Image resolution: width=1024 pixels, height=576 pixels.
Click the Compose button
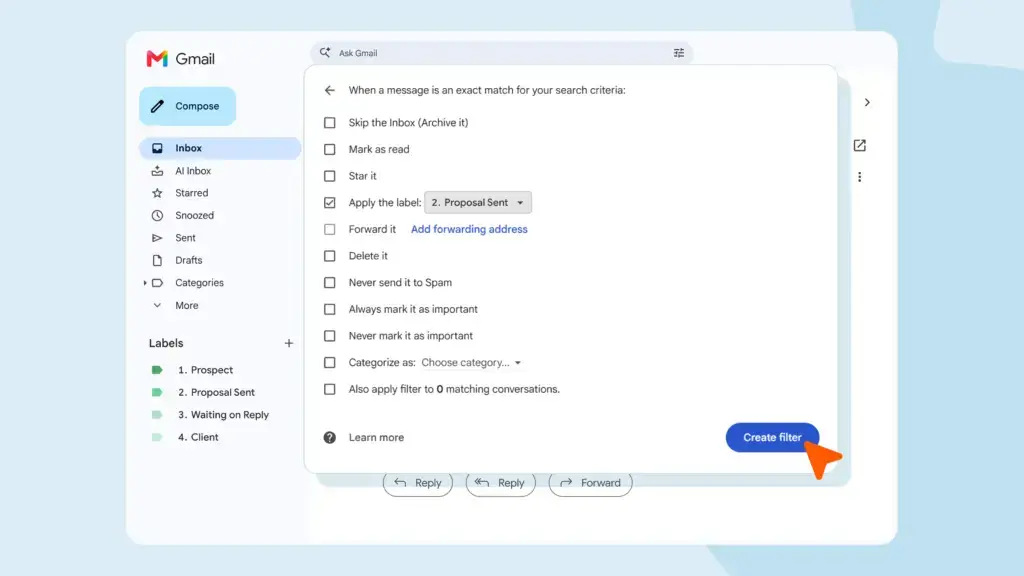187,106
